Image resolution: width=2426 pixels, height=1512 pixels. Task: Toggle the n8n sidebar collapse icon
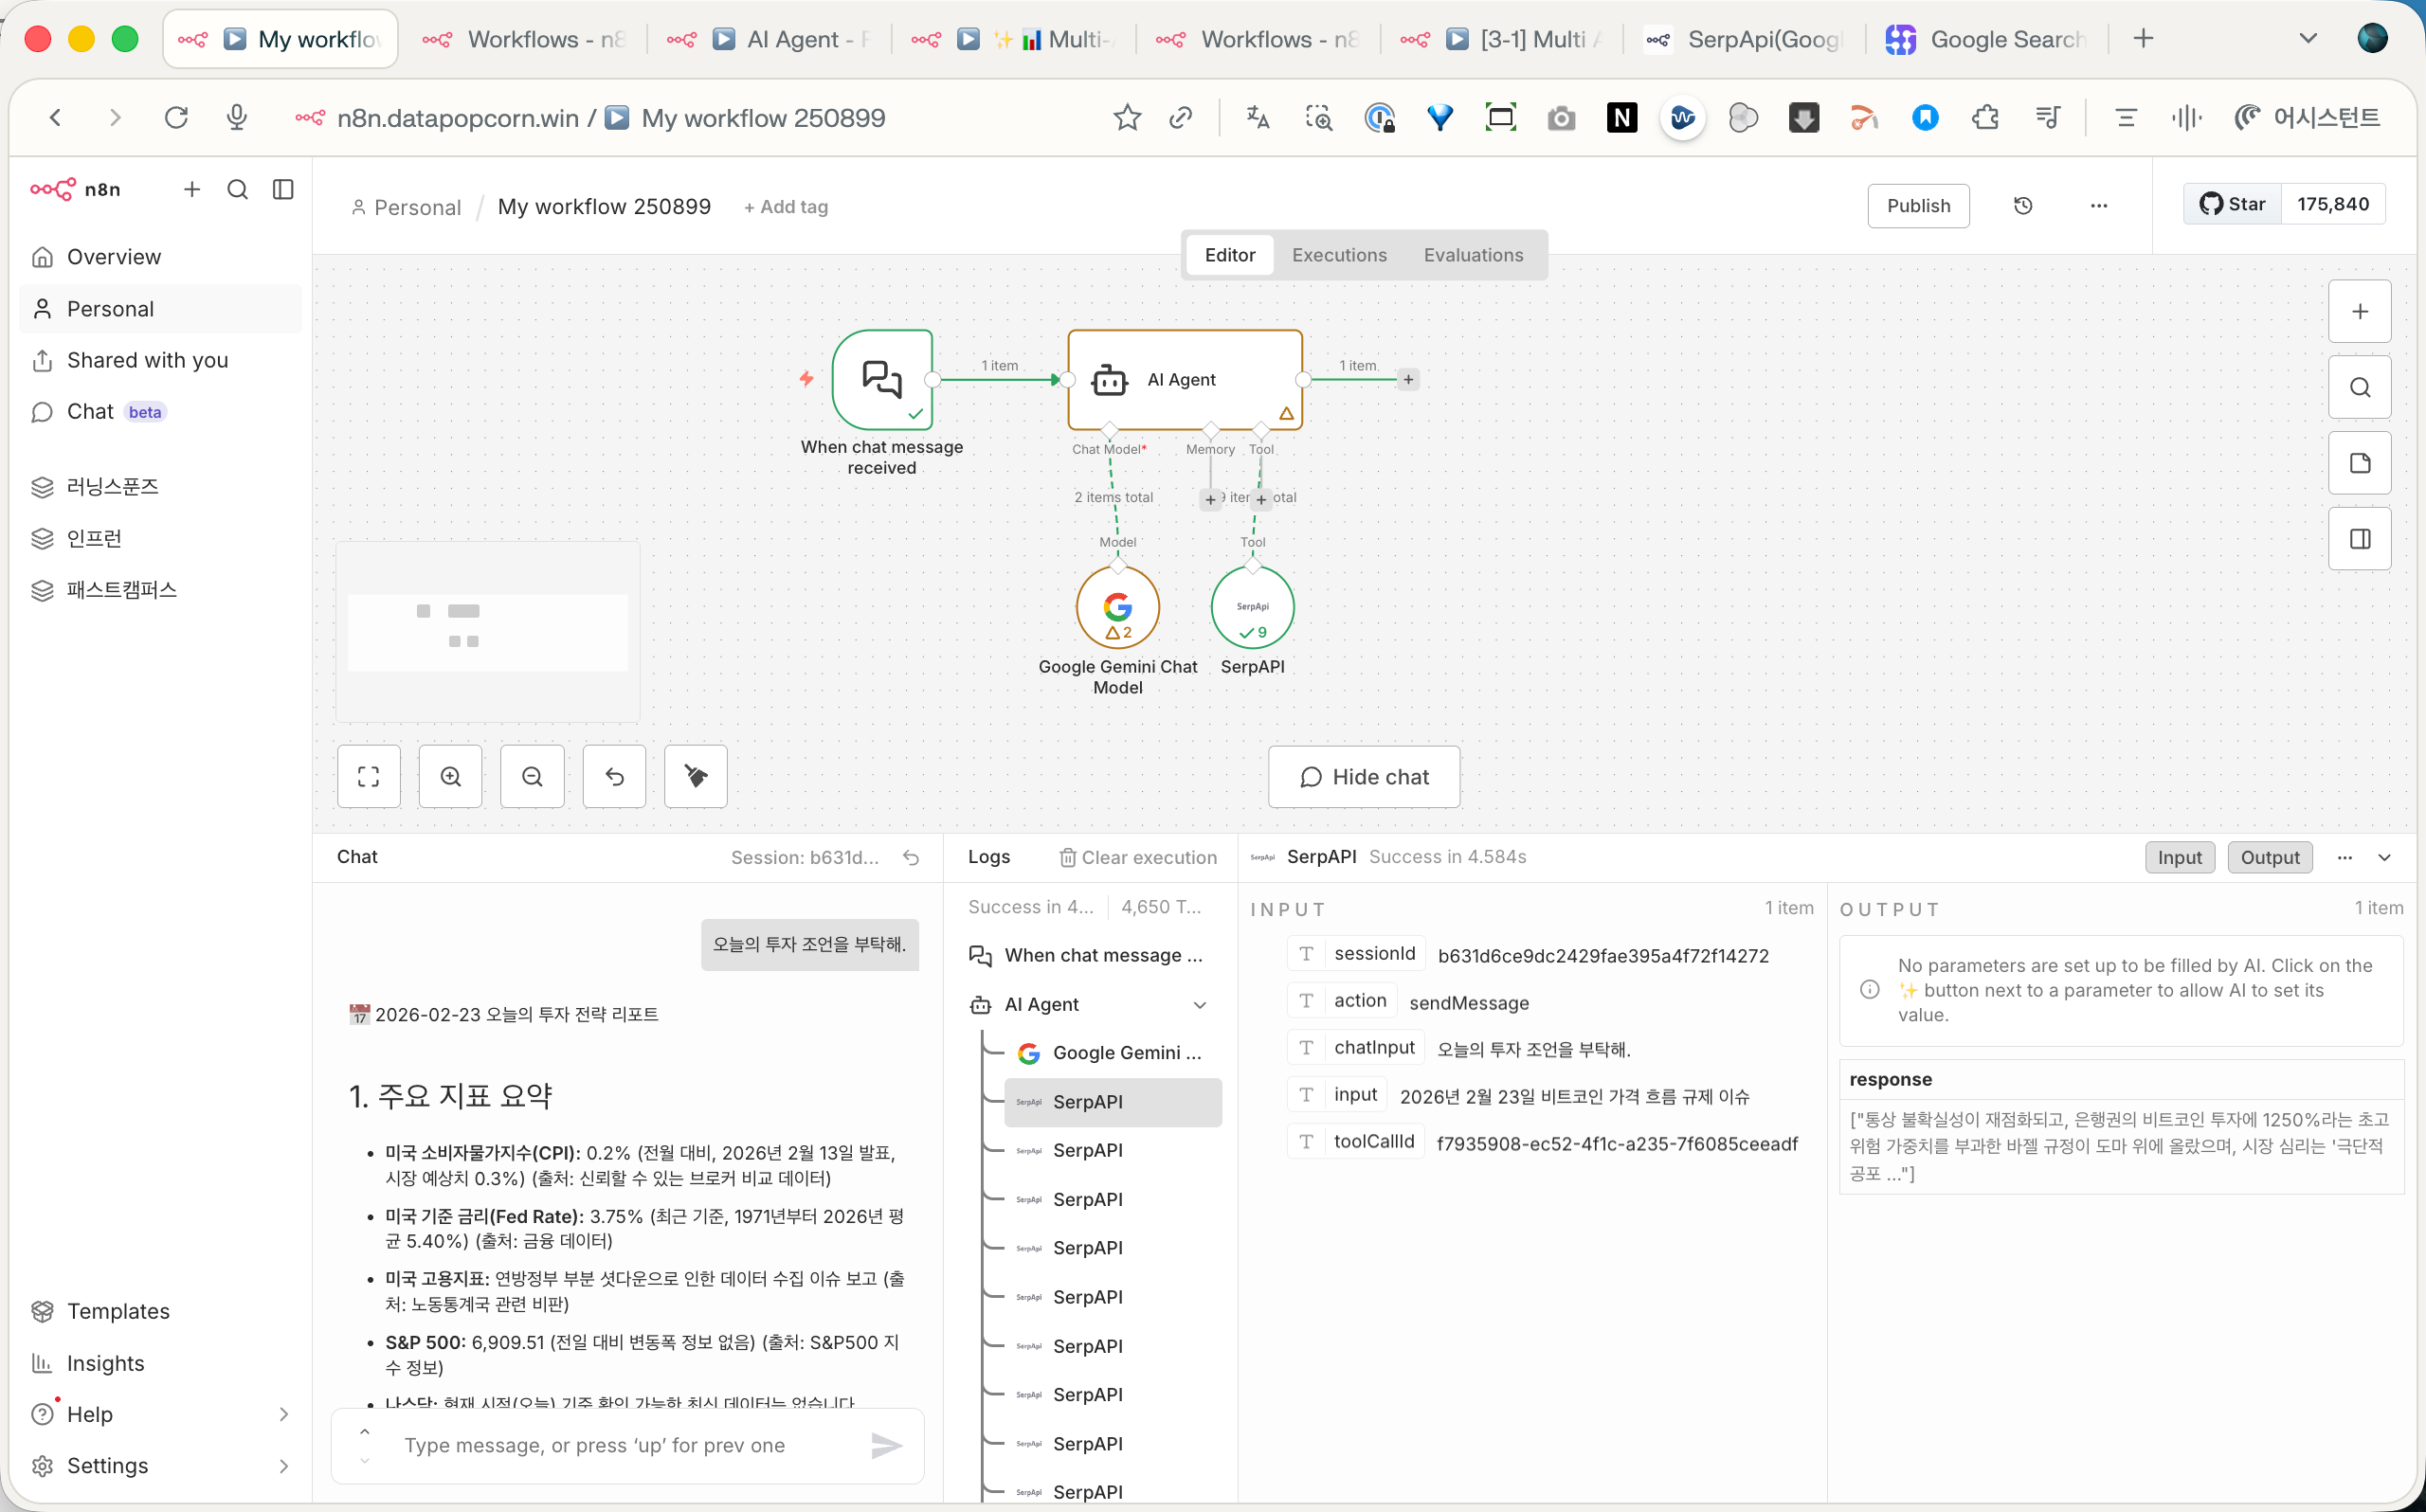[283, 189]
